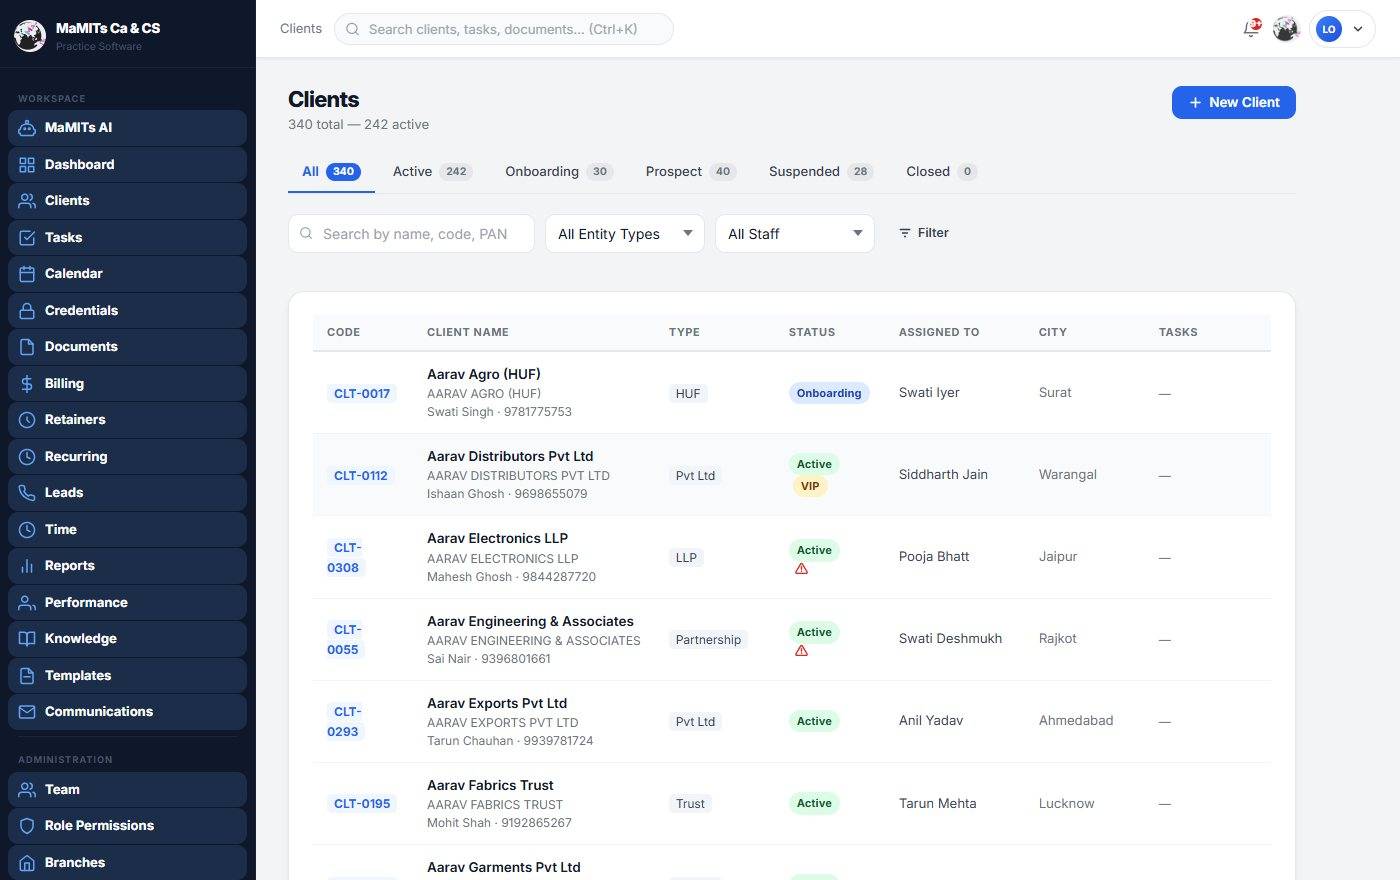Click the New Client button
Screen dimensions: 1400x880
[1234, 102]
